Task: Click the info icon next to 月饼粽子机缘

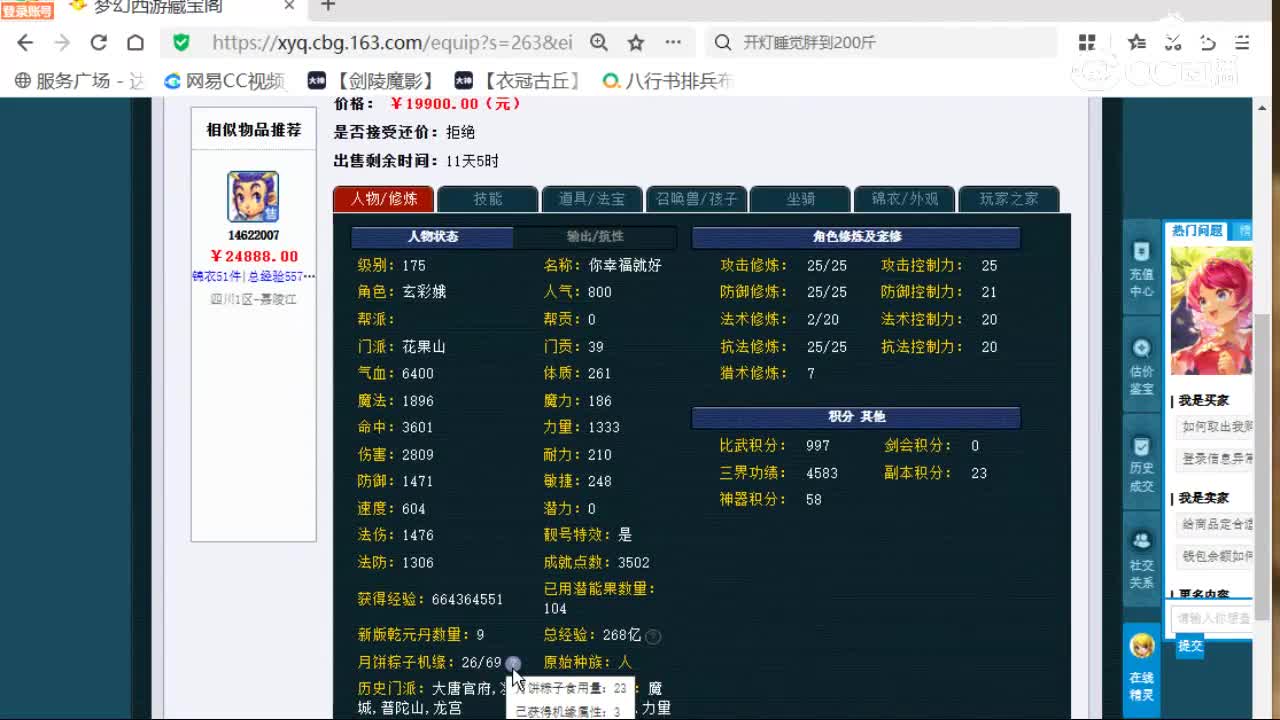Action: click(x=512, y=663)
